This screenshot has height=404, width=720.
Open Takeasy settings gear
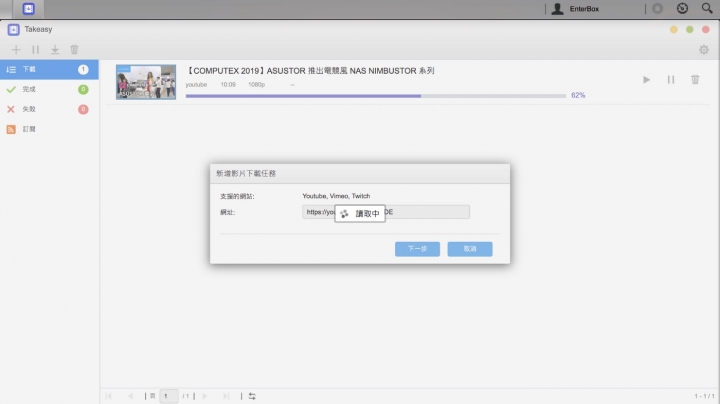click(x=703, y=50)
